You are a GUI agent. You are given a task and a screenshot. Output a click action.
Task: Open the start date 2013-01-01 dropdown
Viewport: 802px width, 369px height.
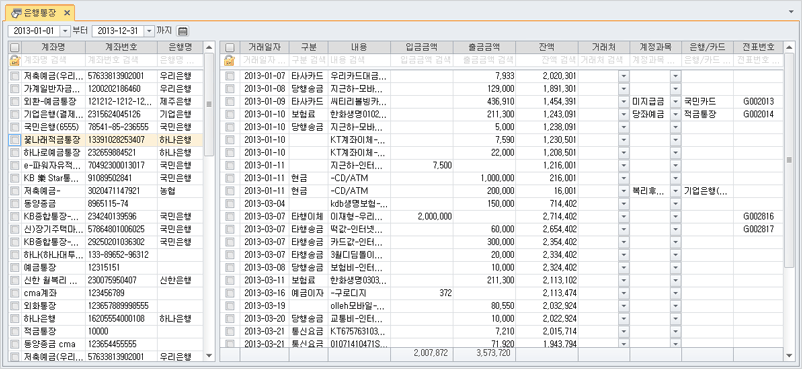(x=64, y=31)
